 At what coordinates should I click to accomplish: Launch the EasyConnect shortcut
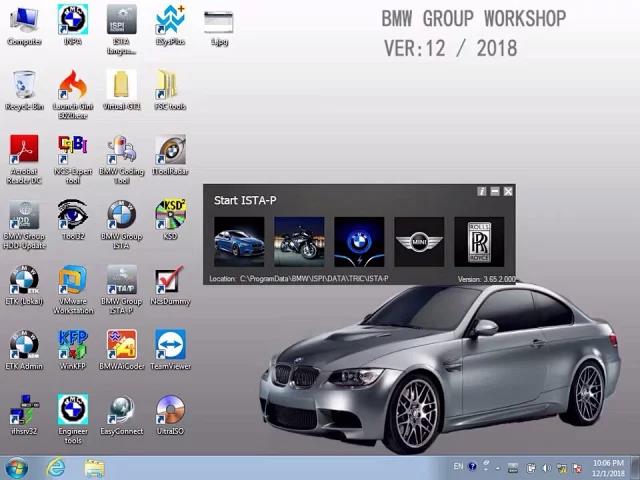coord(121,415)
